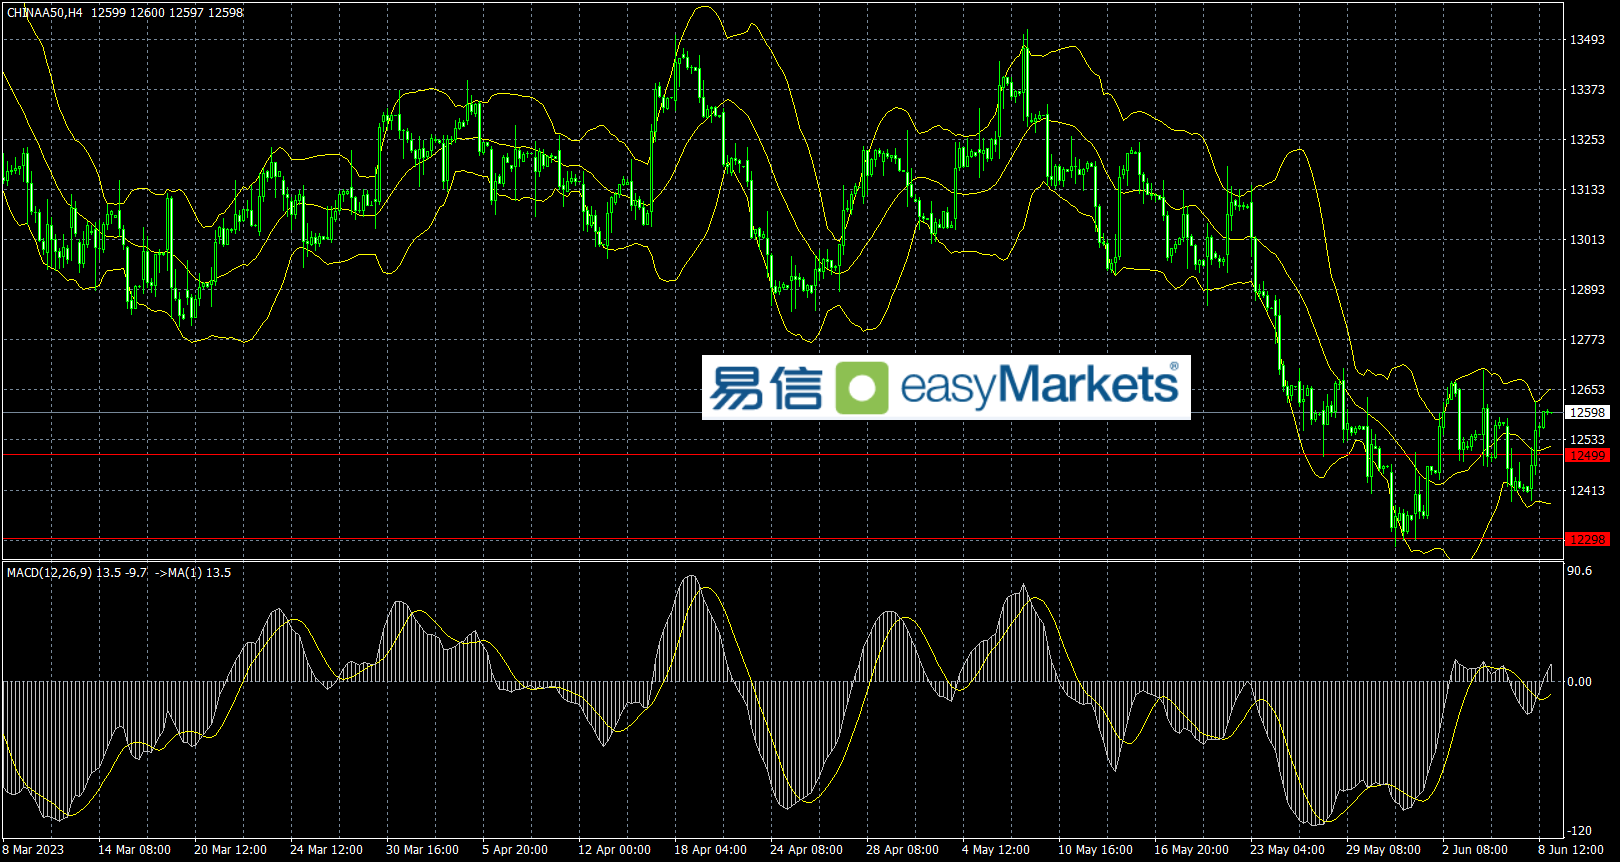Click the 28 Apr 08:00 time label
1620x862 pixels.
click(x=902, y=850)
